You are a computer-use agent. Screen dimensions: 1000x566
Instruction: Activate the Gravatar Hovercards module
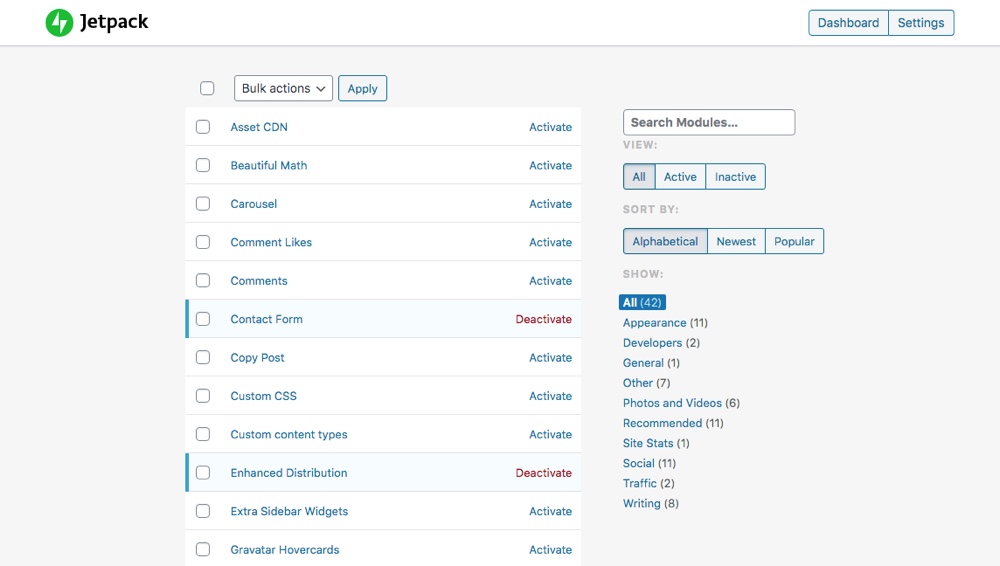pos(550,549)
